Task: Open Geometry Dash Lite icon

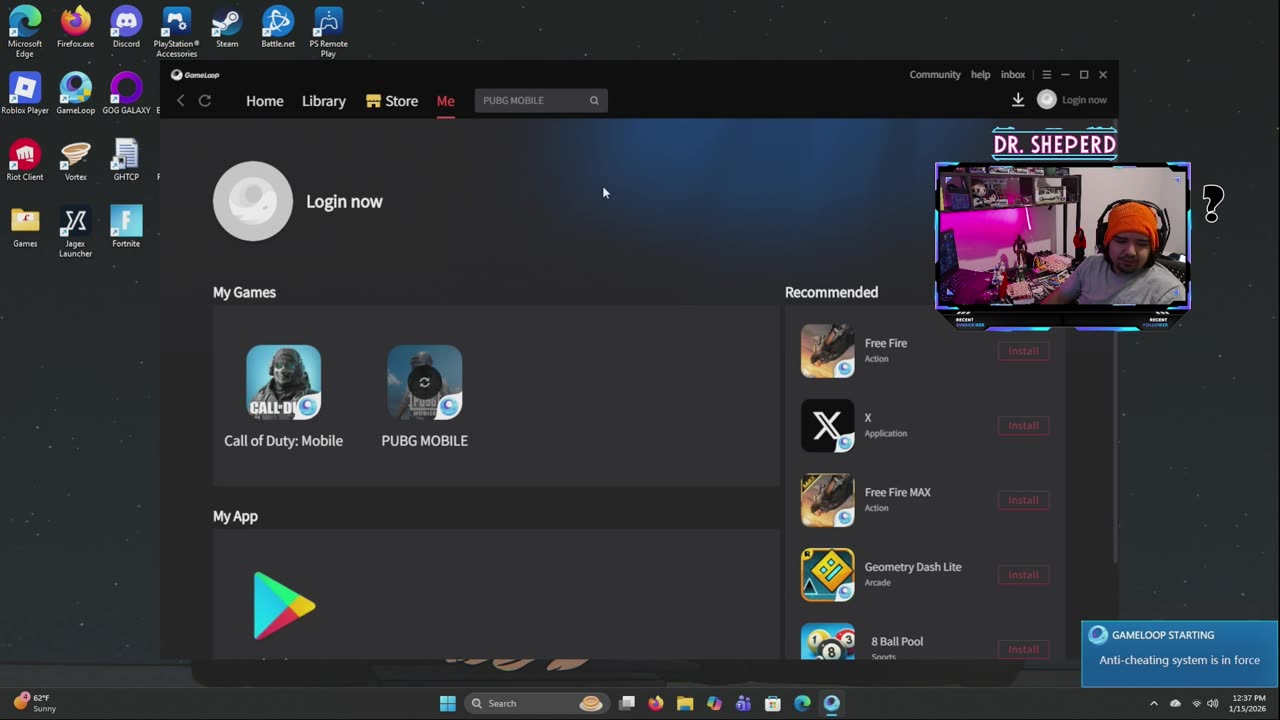Action: pyautogui.click(x=828, y=575)
